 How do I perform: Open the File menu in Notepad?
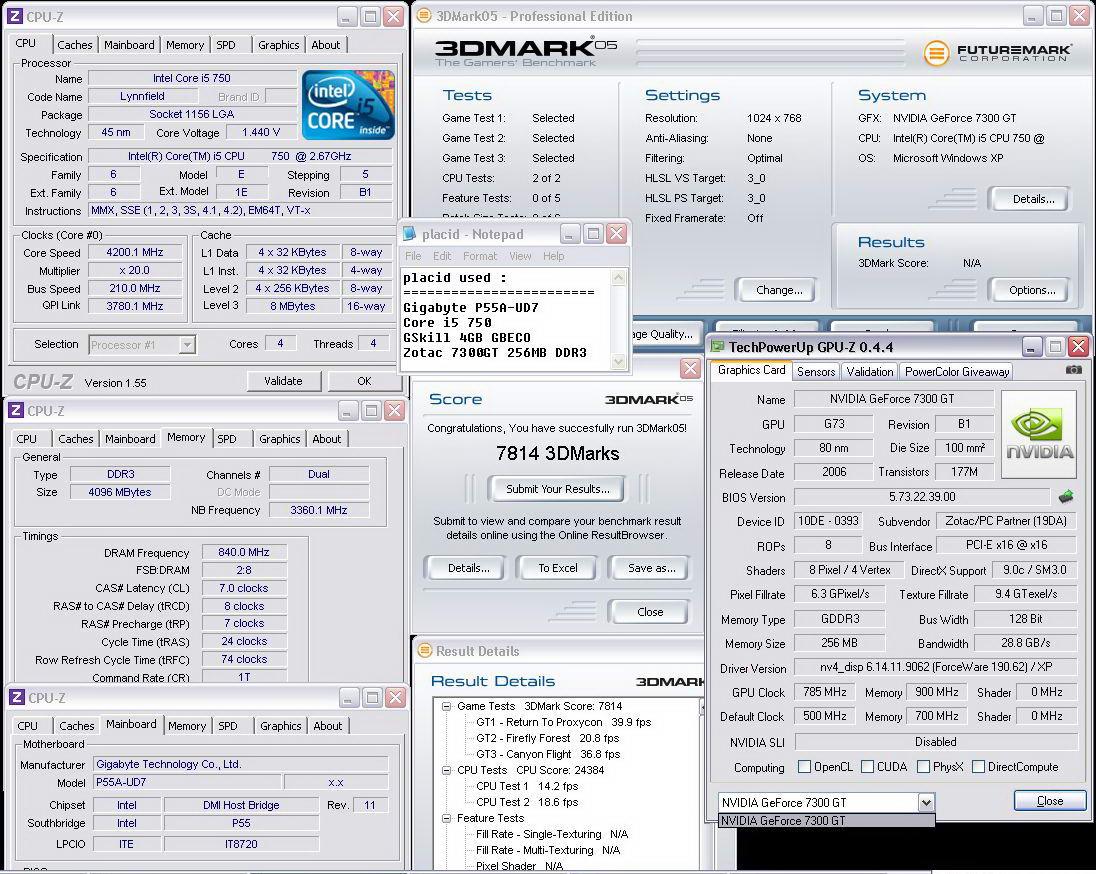tap(413, 256)
